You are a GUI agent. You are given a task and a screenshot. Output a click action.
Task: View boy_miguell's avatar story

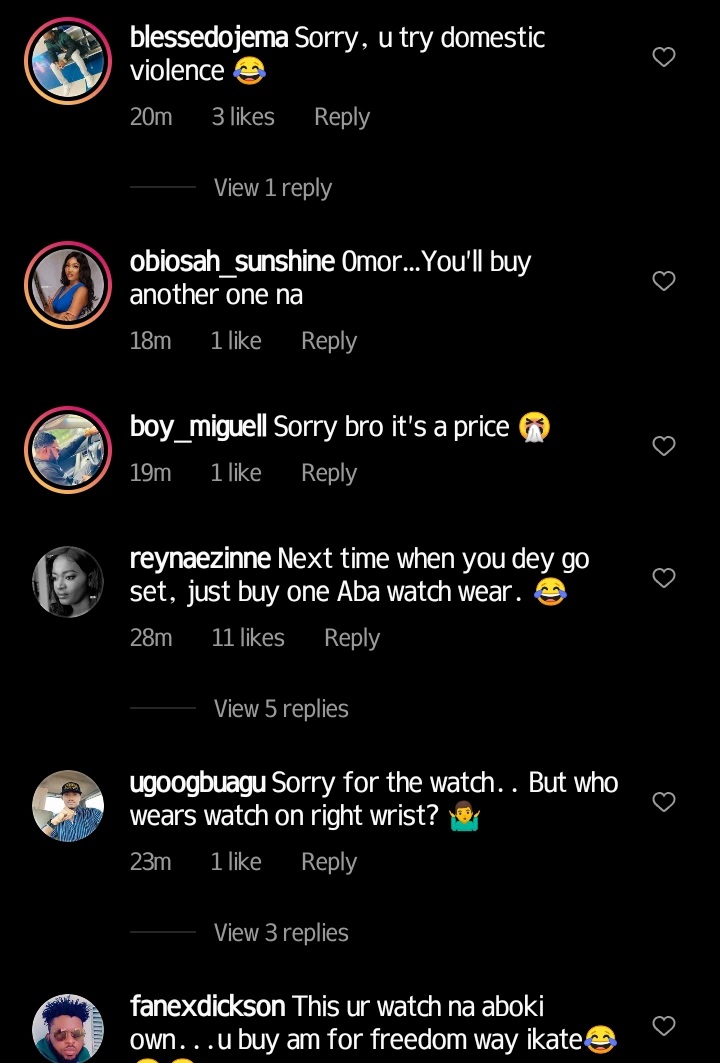[x=68, y=450]
